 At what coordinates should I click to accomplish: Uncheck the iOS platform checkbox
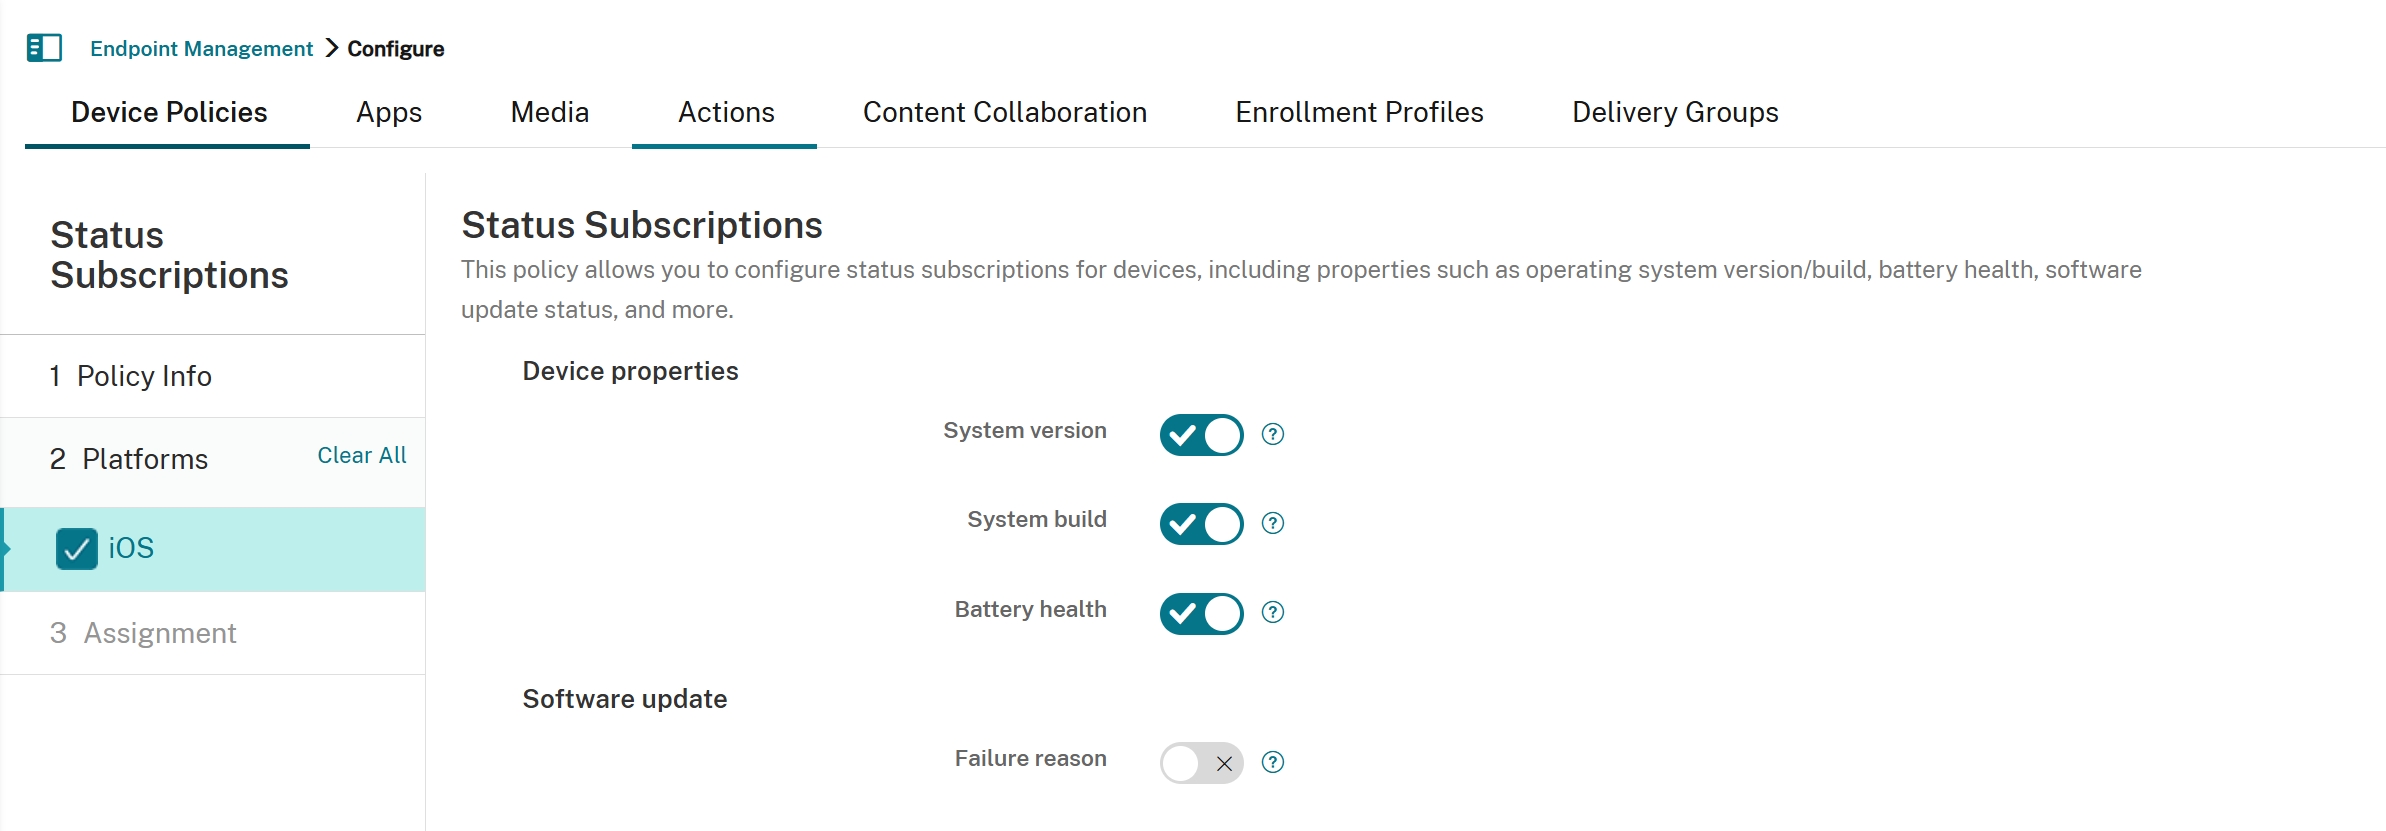[76, 548]
